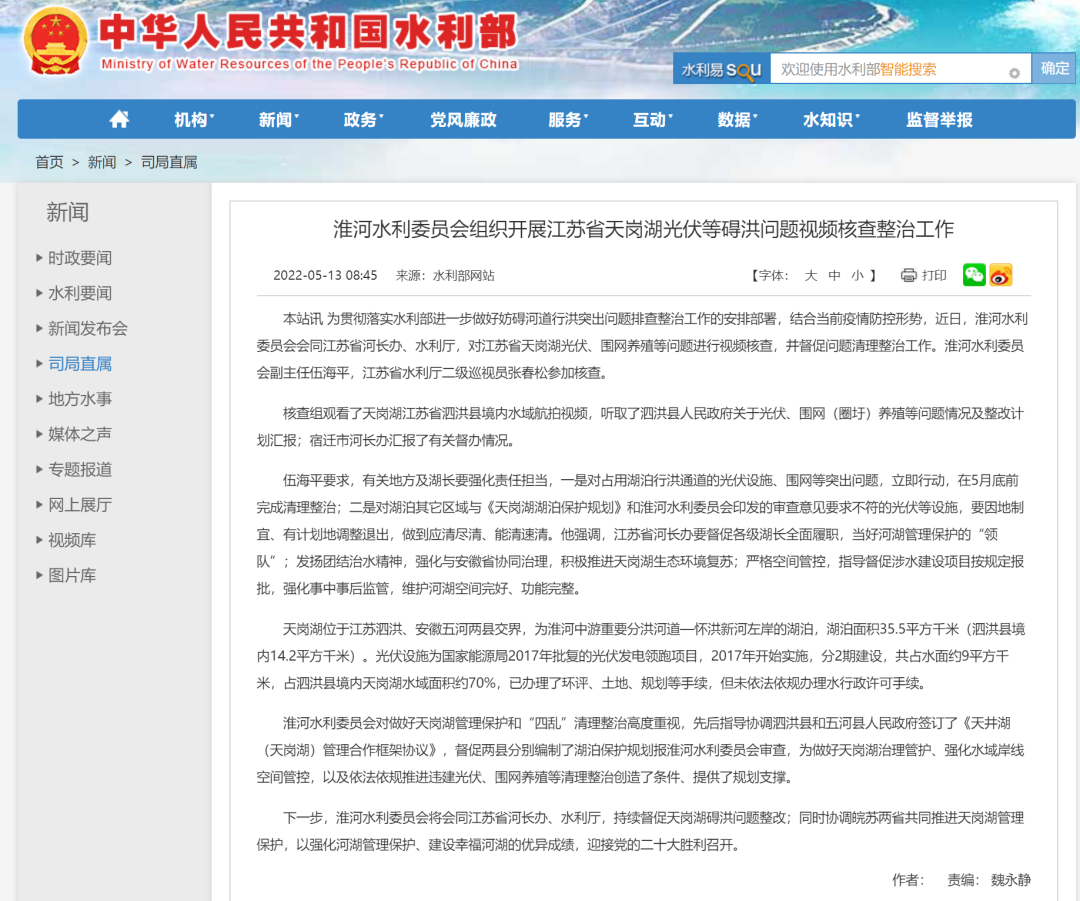The image size is (1080, 901).
Task: Select font size 中
Action: (836, 275)
